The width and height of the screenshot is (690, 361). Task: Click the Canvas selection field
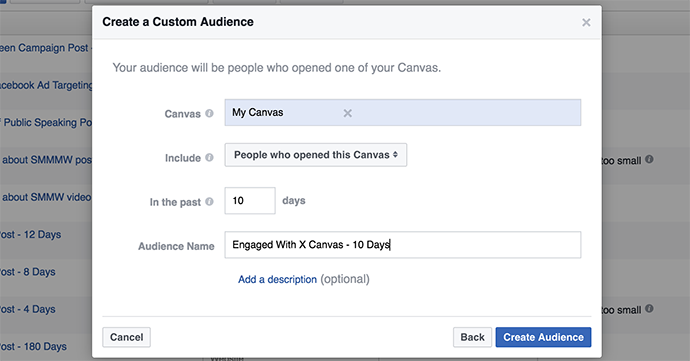[403, 113]
